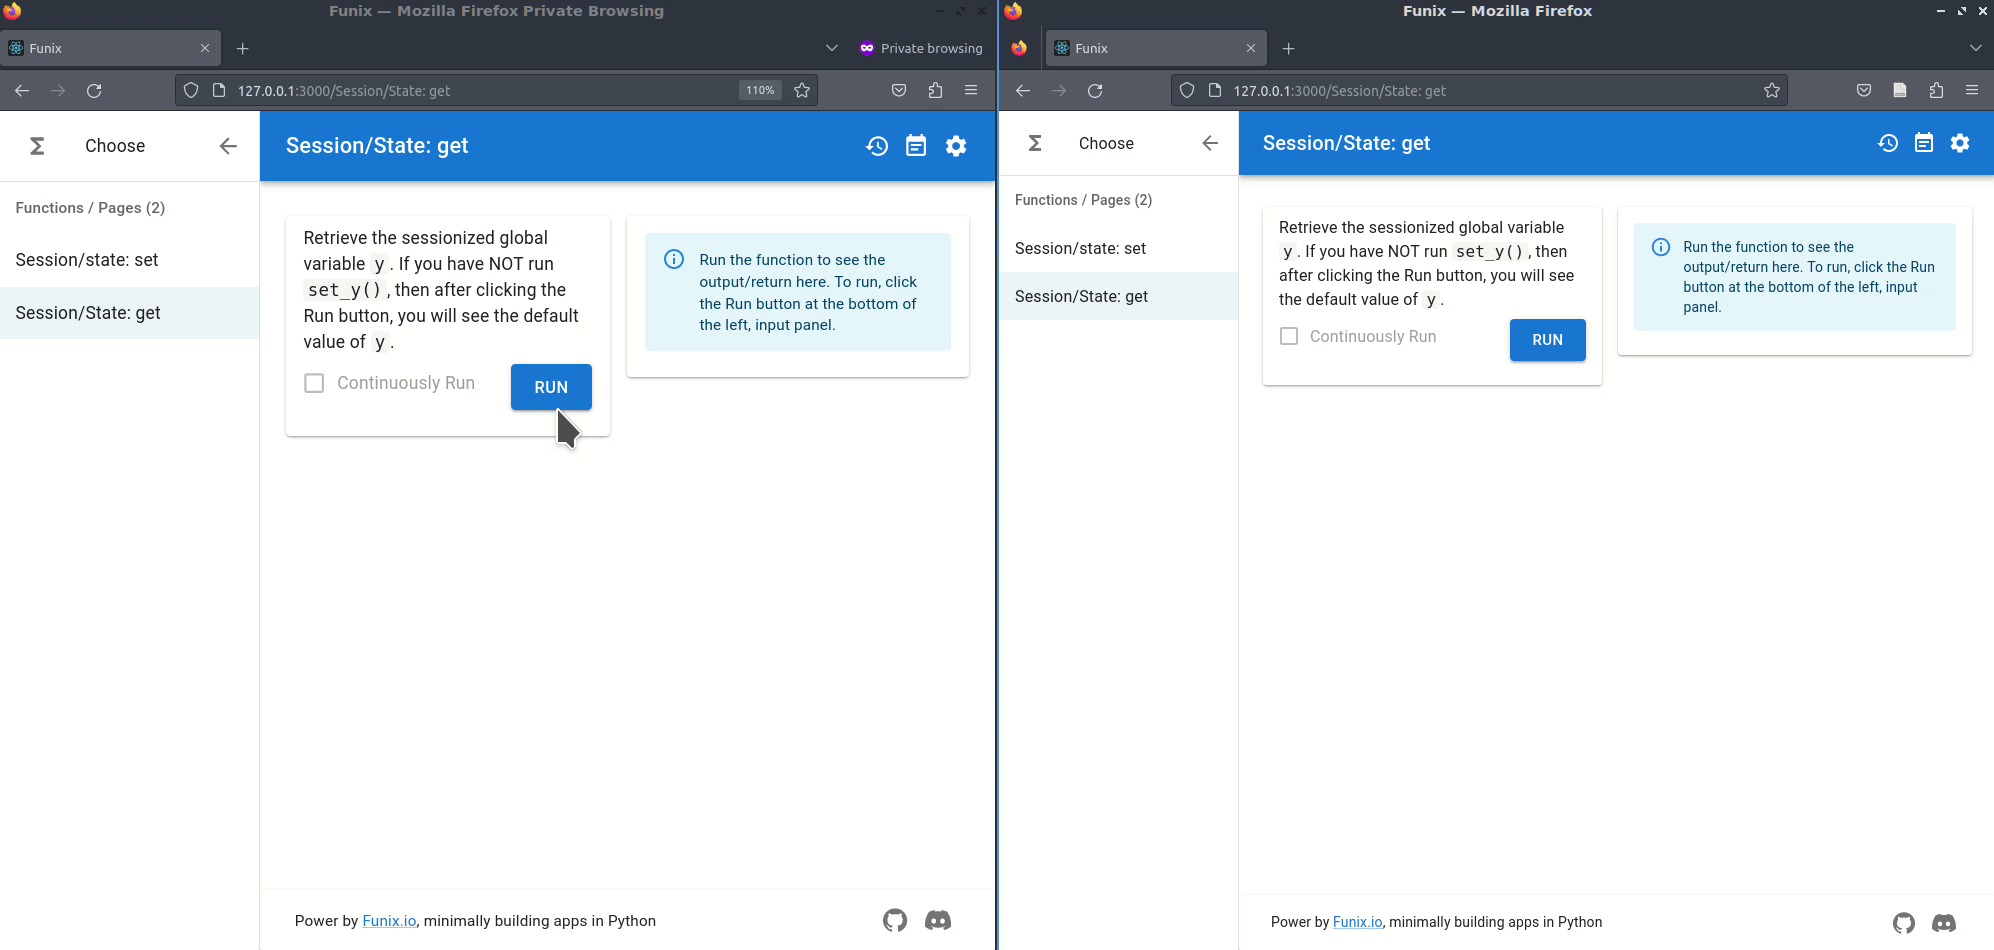Click downloads/file icon in right window toolbar

tap(1900, 91)
